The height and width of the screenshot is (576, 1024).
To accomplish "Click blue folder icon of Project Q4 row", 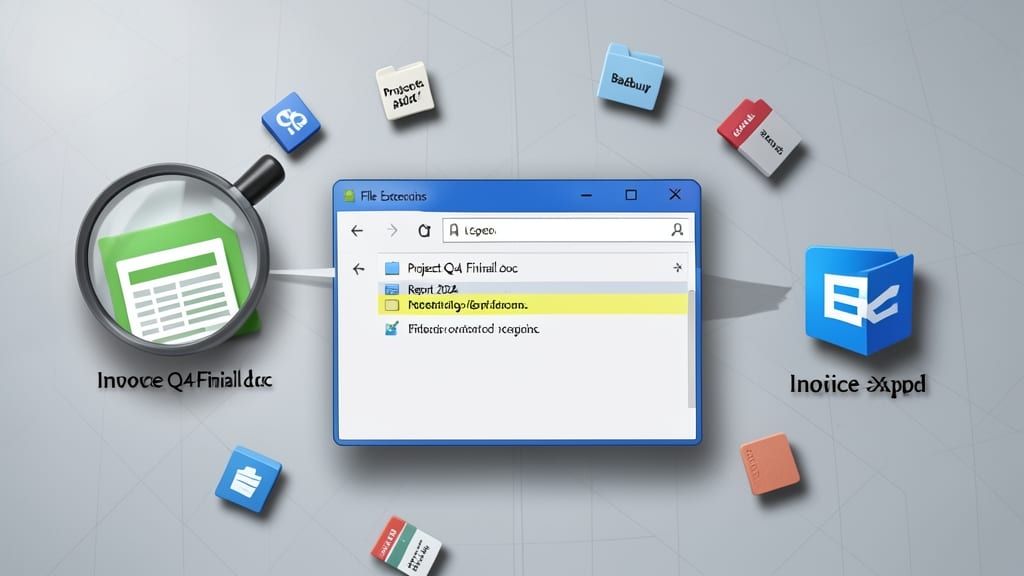I will 392,268.
